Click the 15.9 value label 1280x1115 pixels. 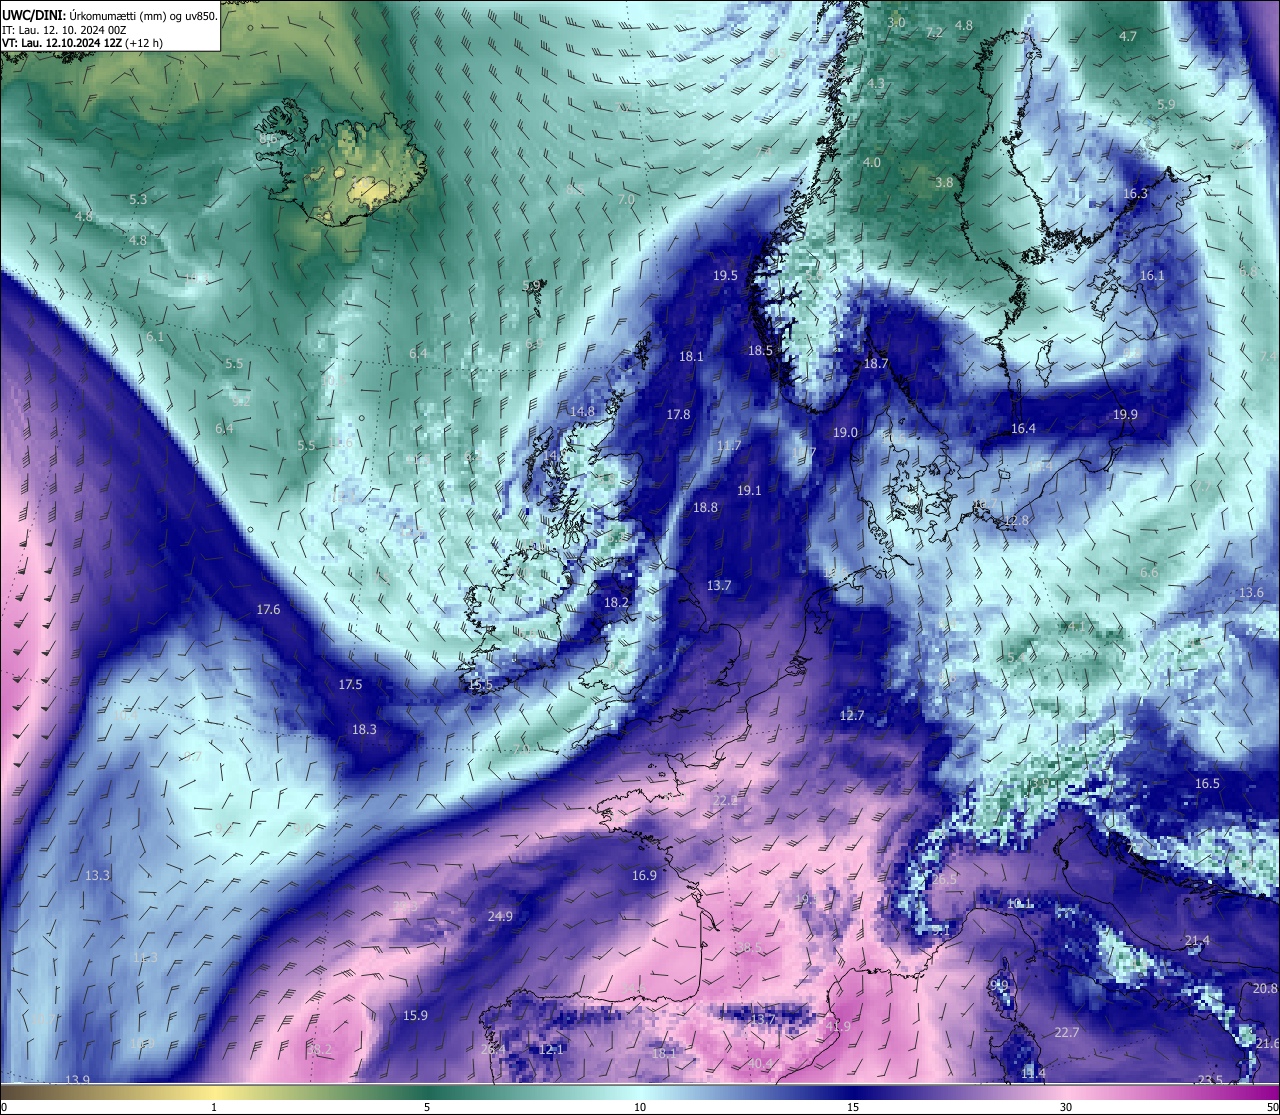click(415, 1016)
